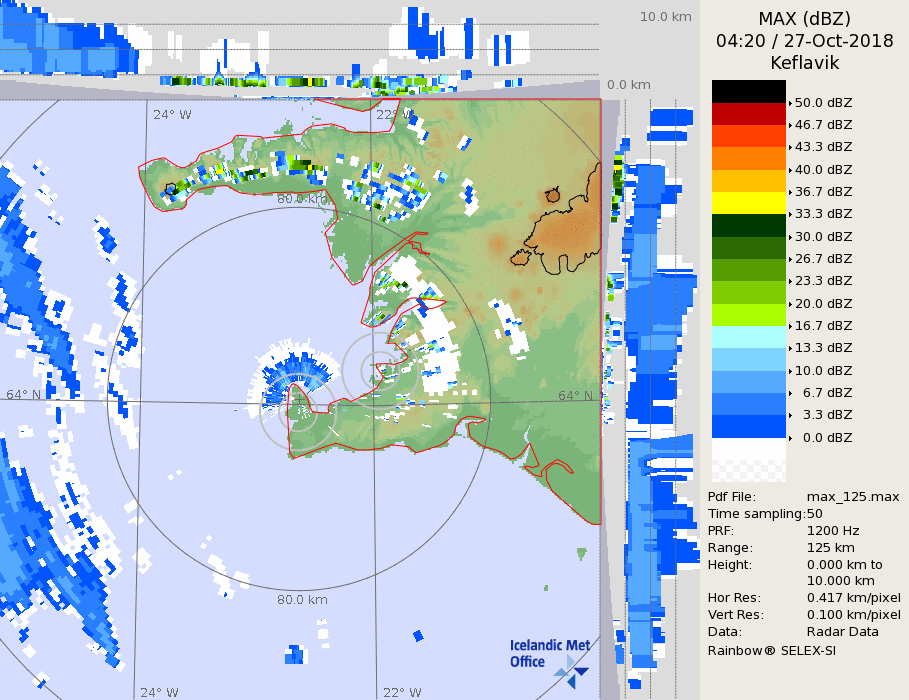Click the 04:20 / 27-Oct-2018 timestamp
The width and height of the screenshot is (909, 700).
[804, 41]
